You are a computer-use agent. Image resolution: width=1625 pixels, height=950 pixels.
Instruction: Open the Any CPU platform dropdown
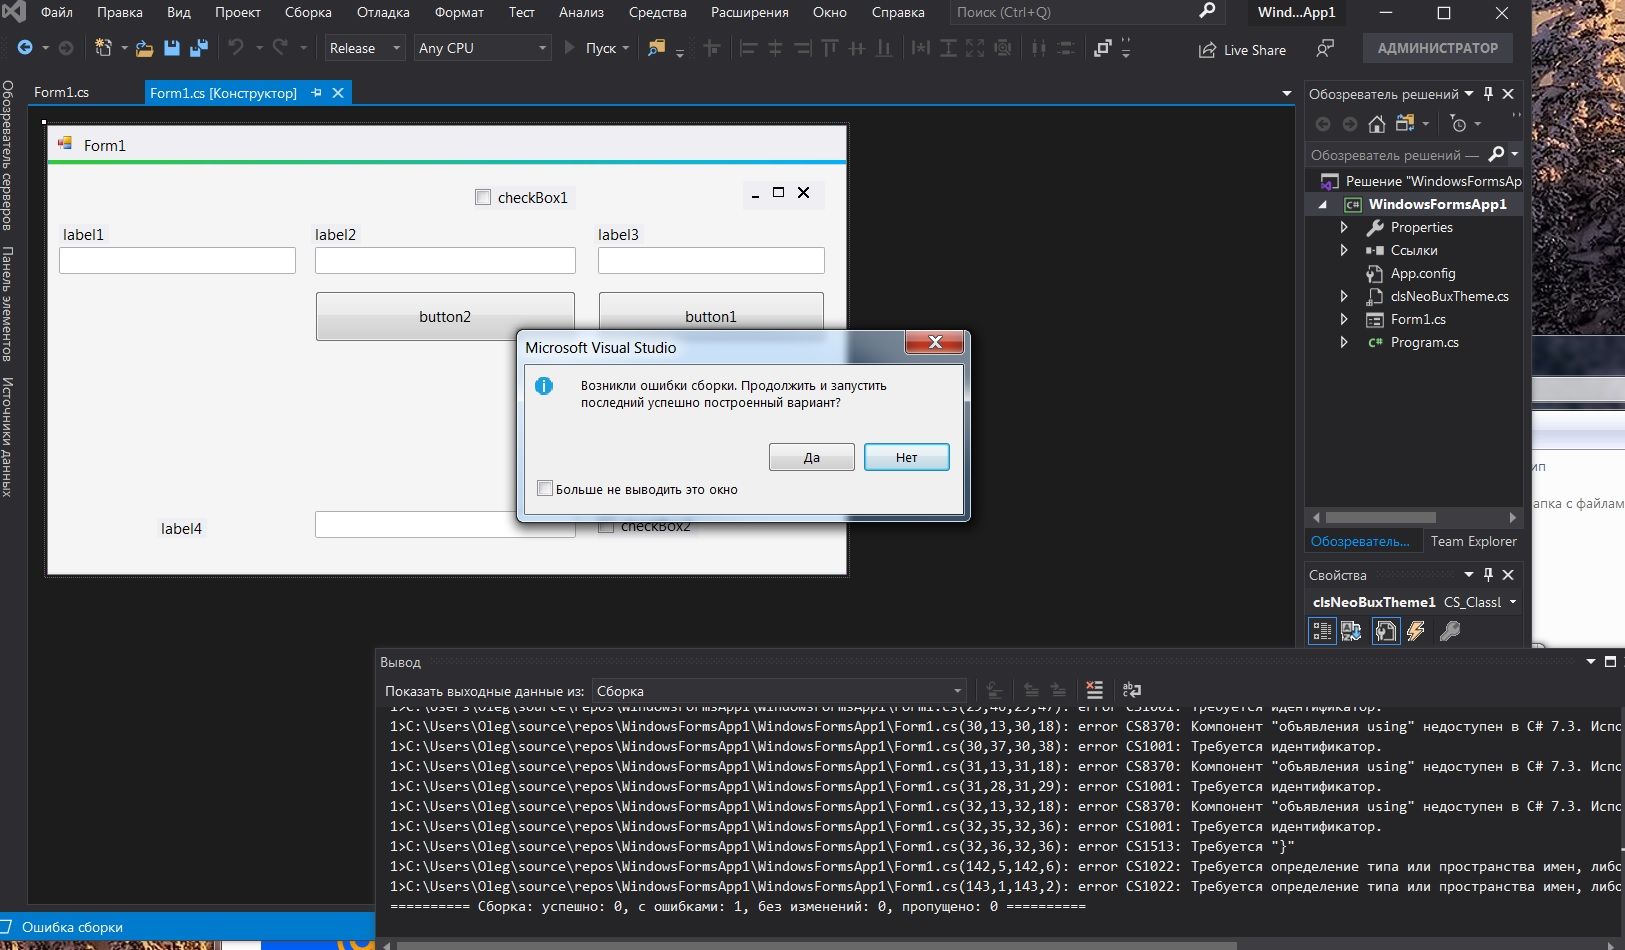point(483,48)
